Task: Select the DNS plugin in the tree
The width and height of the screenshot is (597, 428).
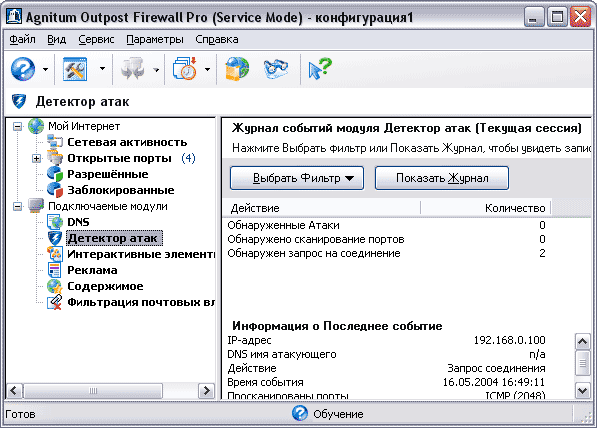Action: [78, 222]
